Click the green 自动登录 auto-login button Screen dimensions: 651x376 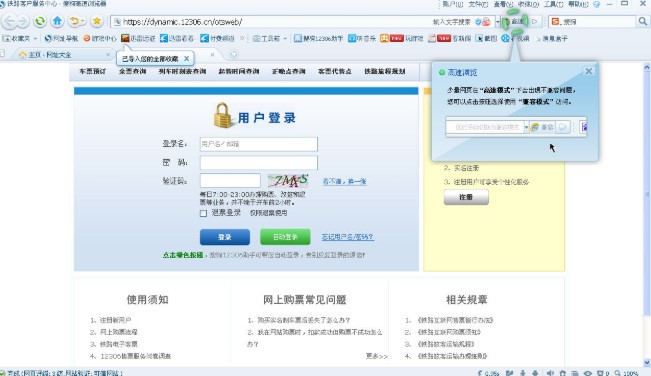click(285, 237)
